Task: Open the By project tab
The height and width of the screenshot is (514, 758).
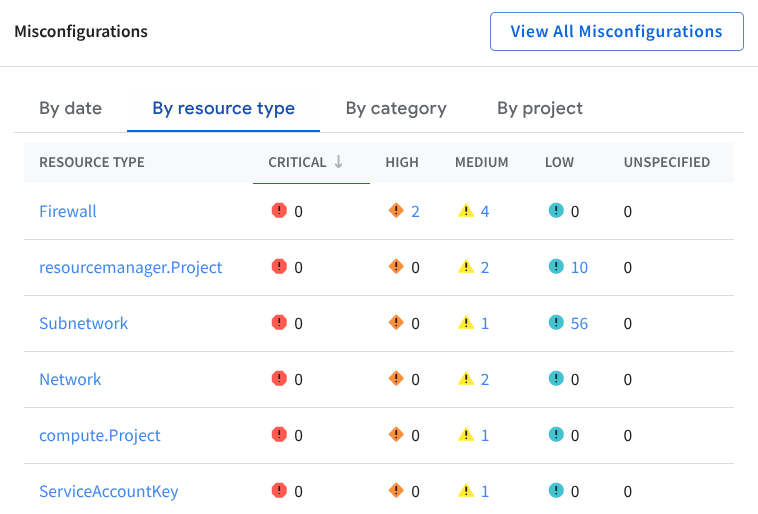Action: 540,108
